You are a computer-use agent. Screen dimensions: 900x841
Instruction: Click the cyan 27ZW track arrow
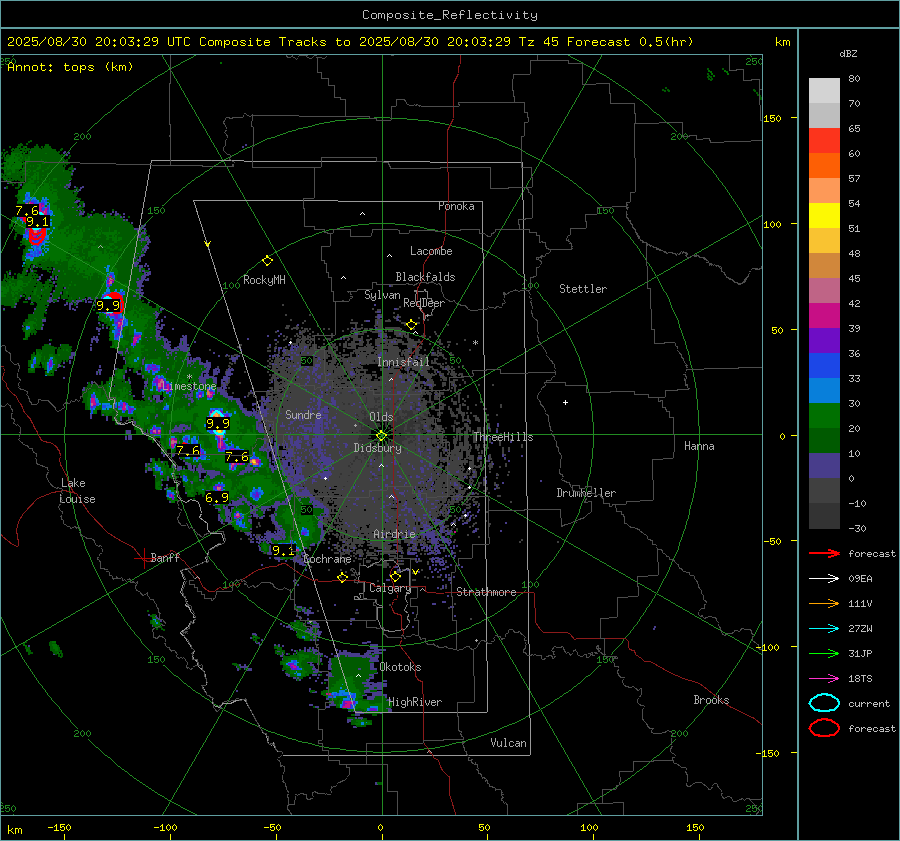tap(824, 629)
